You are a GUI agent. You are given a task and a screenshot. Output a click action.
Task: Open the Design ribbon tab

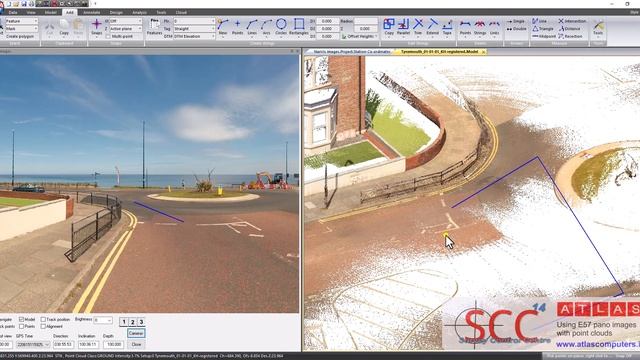116,12
